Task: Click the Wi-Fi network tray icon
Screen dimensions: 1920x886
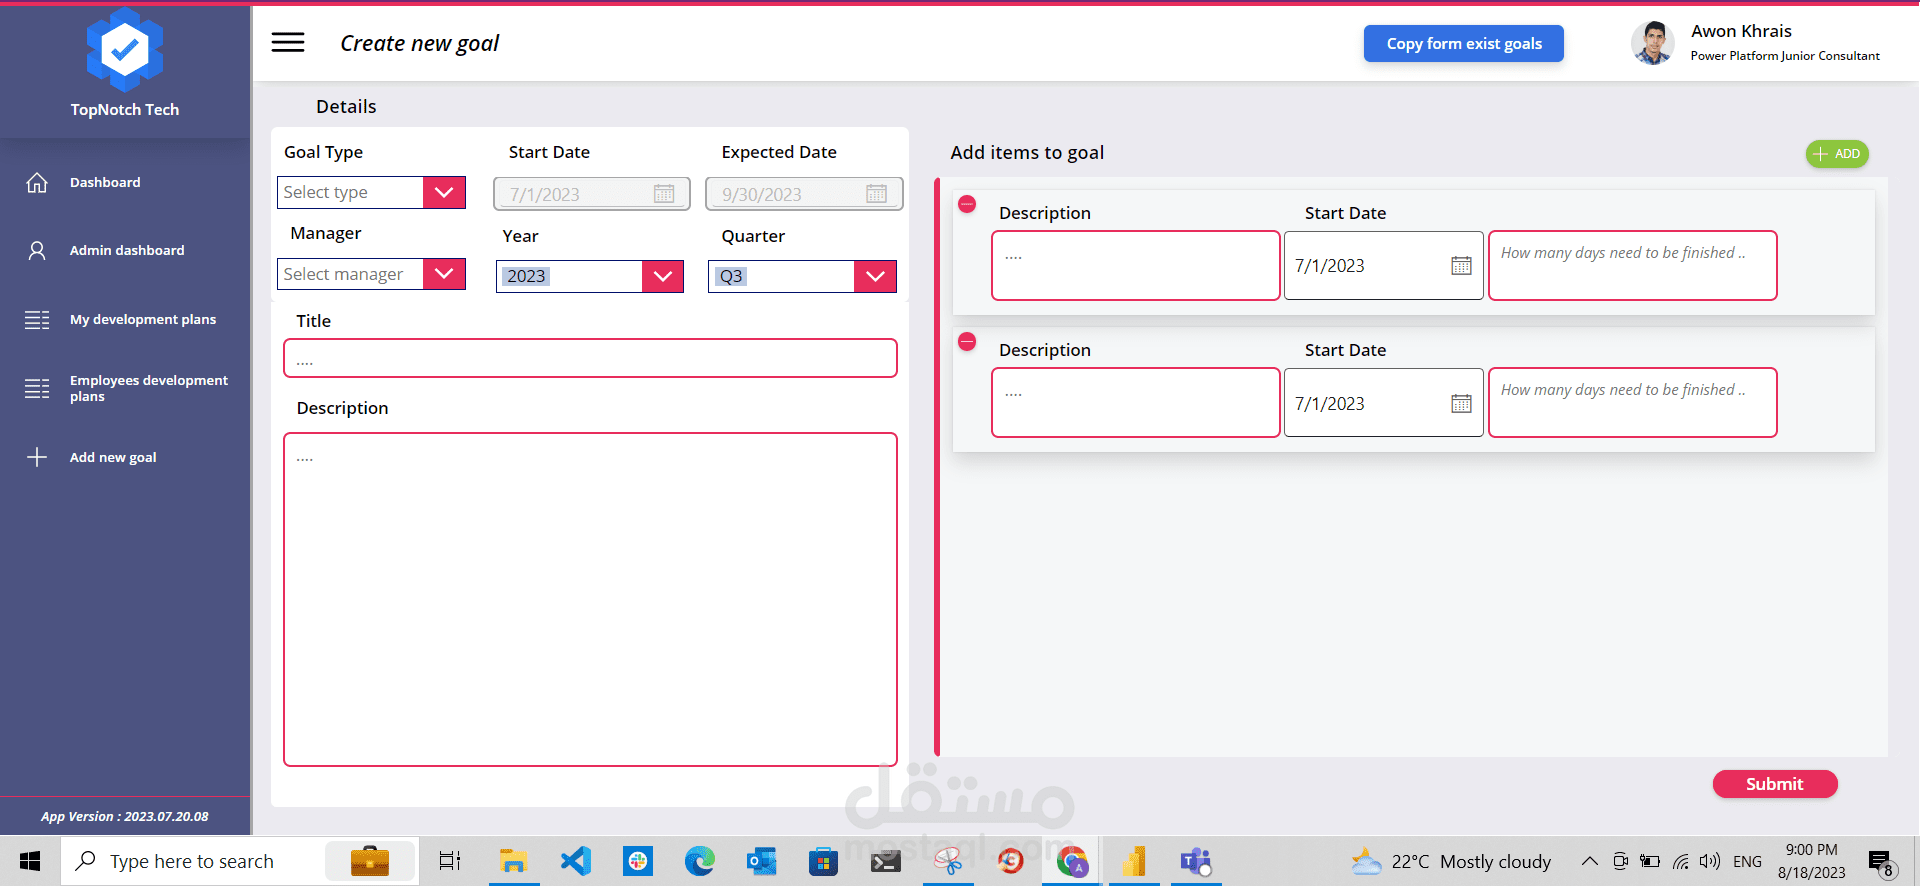Action: (x=1680, y=861)
